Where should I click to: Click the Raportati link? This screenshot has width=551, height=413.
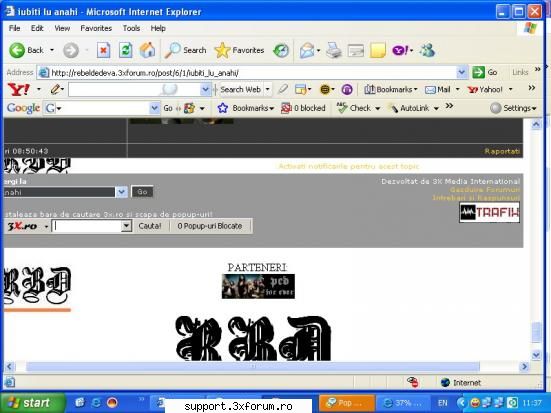pyautogui.click(x=502, y=151)
